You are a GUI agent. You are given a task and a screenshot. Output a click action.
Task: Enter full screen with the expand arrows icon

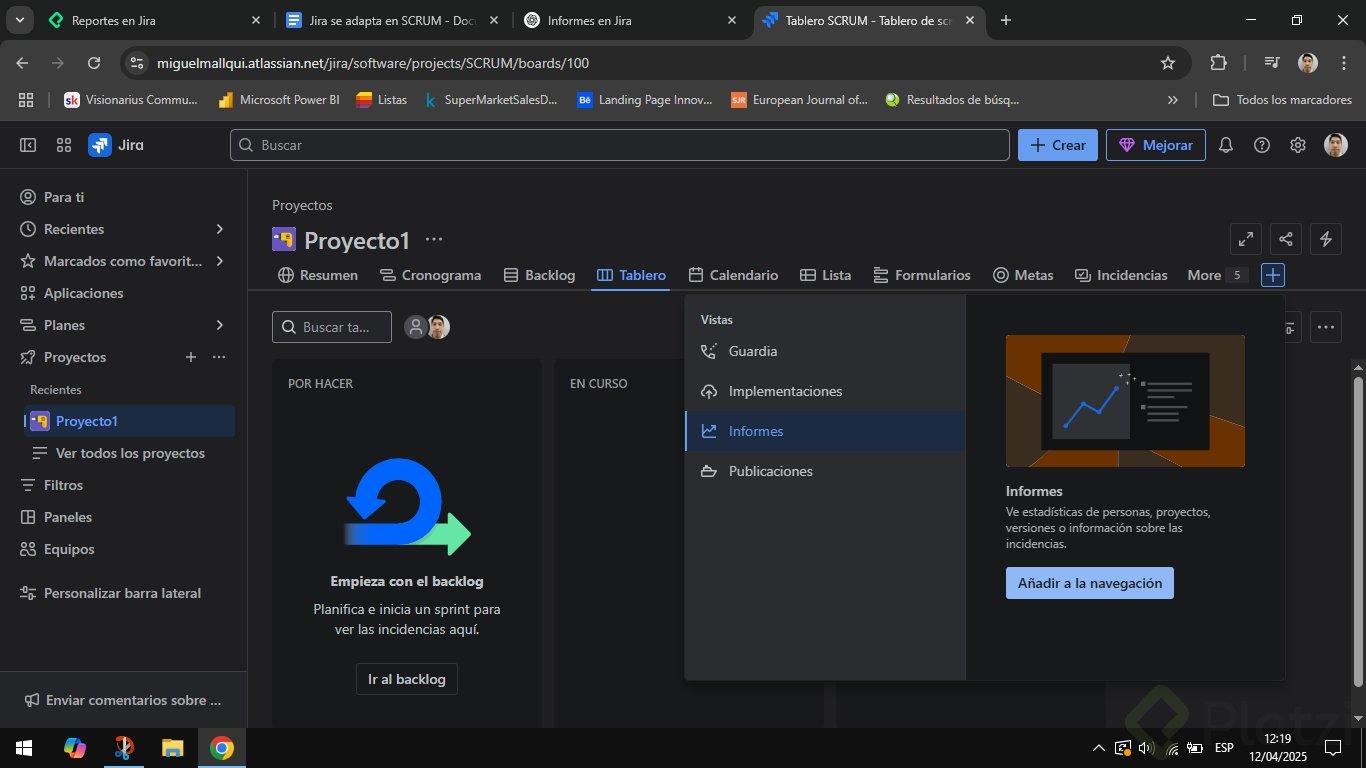pos(1246,239)
